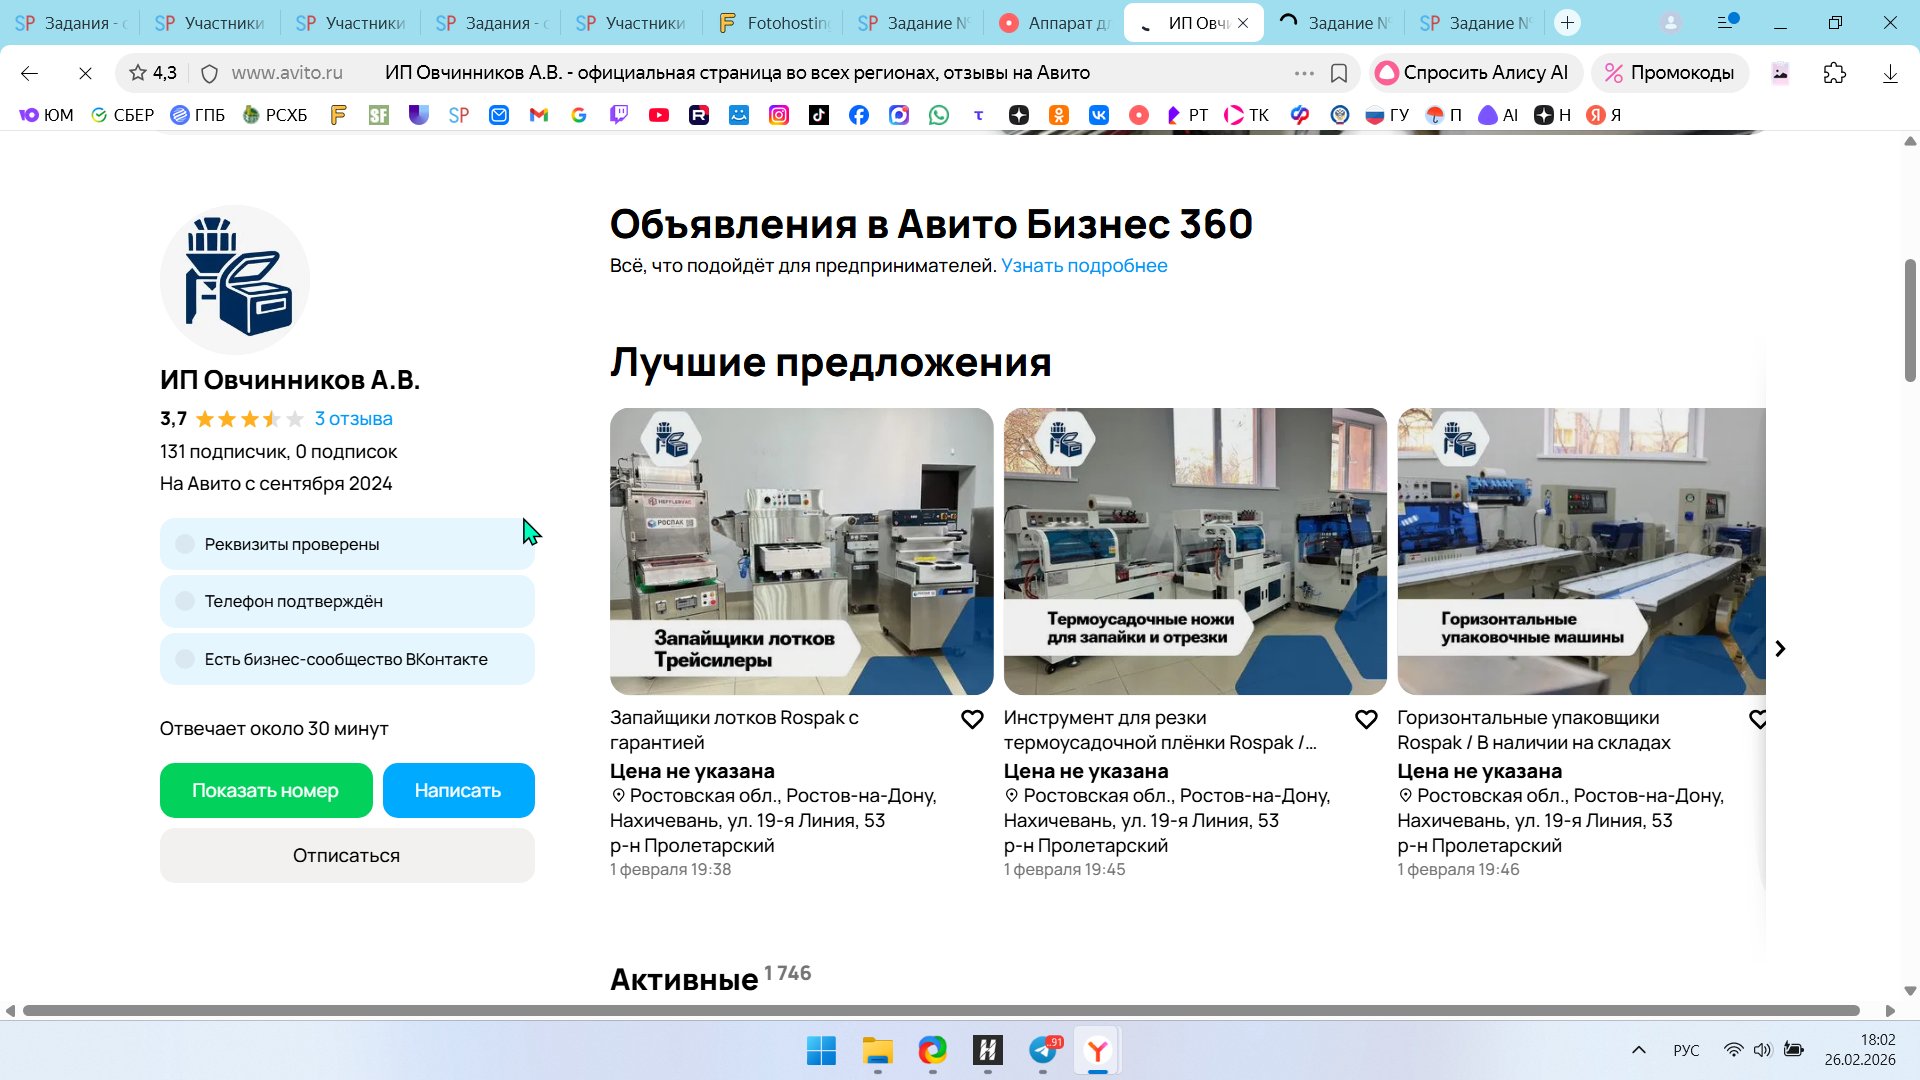Go back with browser arrow icon
Image resolution: width=1920 pixels, height=1080 pixels.
coord(29,73)
